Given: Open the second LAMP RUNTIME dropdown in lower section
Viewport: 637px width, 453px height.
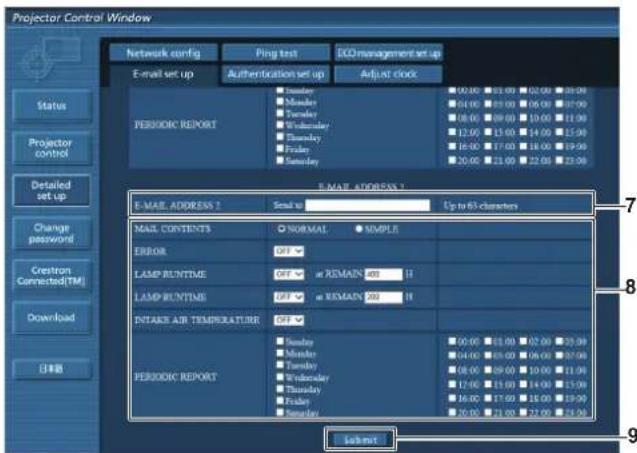Looking at the screenshot, I should pyautogui.click(x=288, y=297).
